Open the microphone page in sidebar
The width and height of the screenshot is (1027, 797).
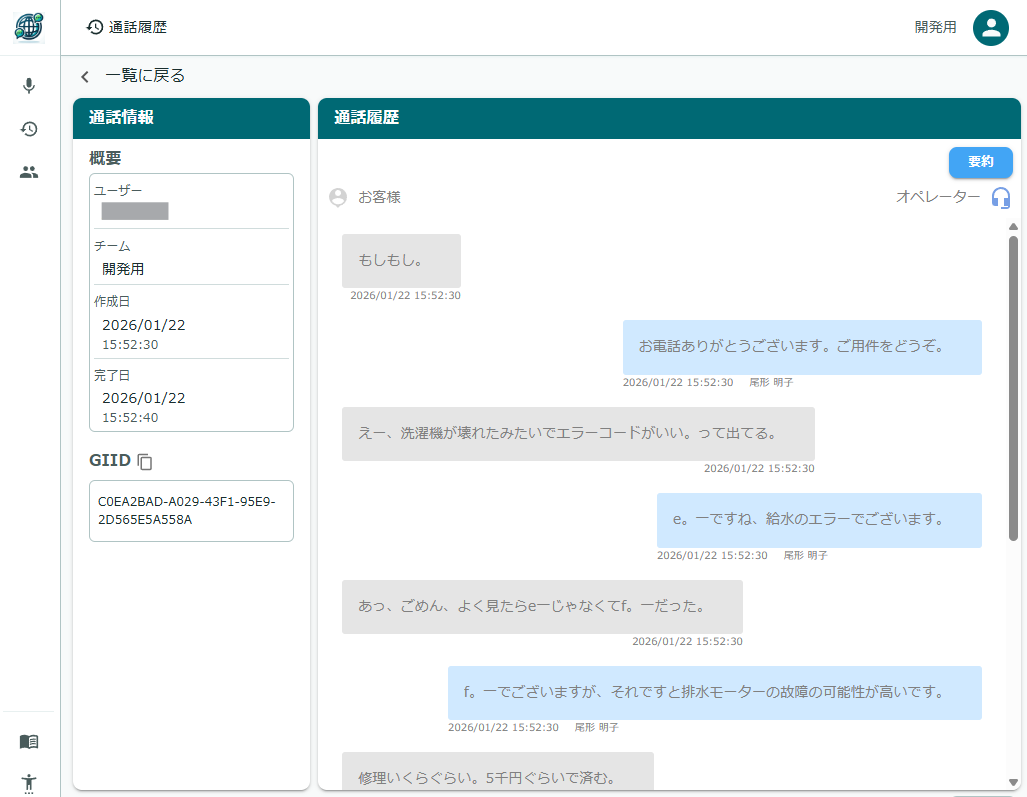29,86
